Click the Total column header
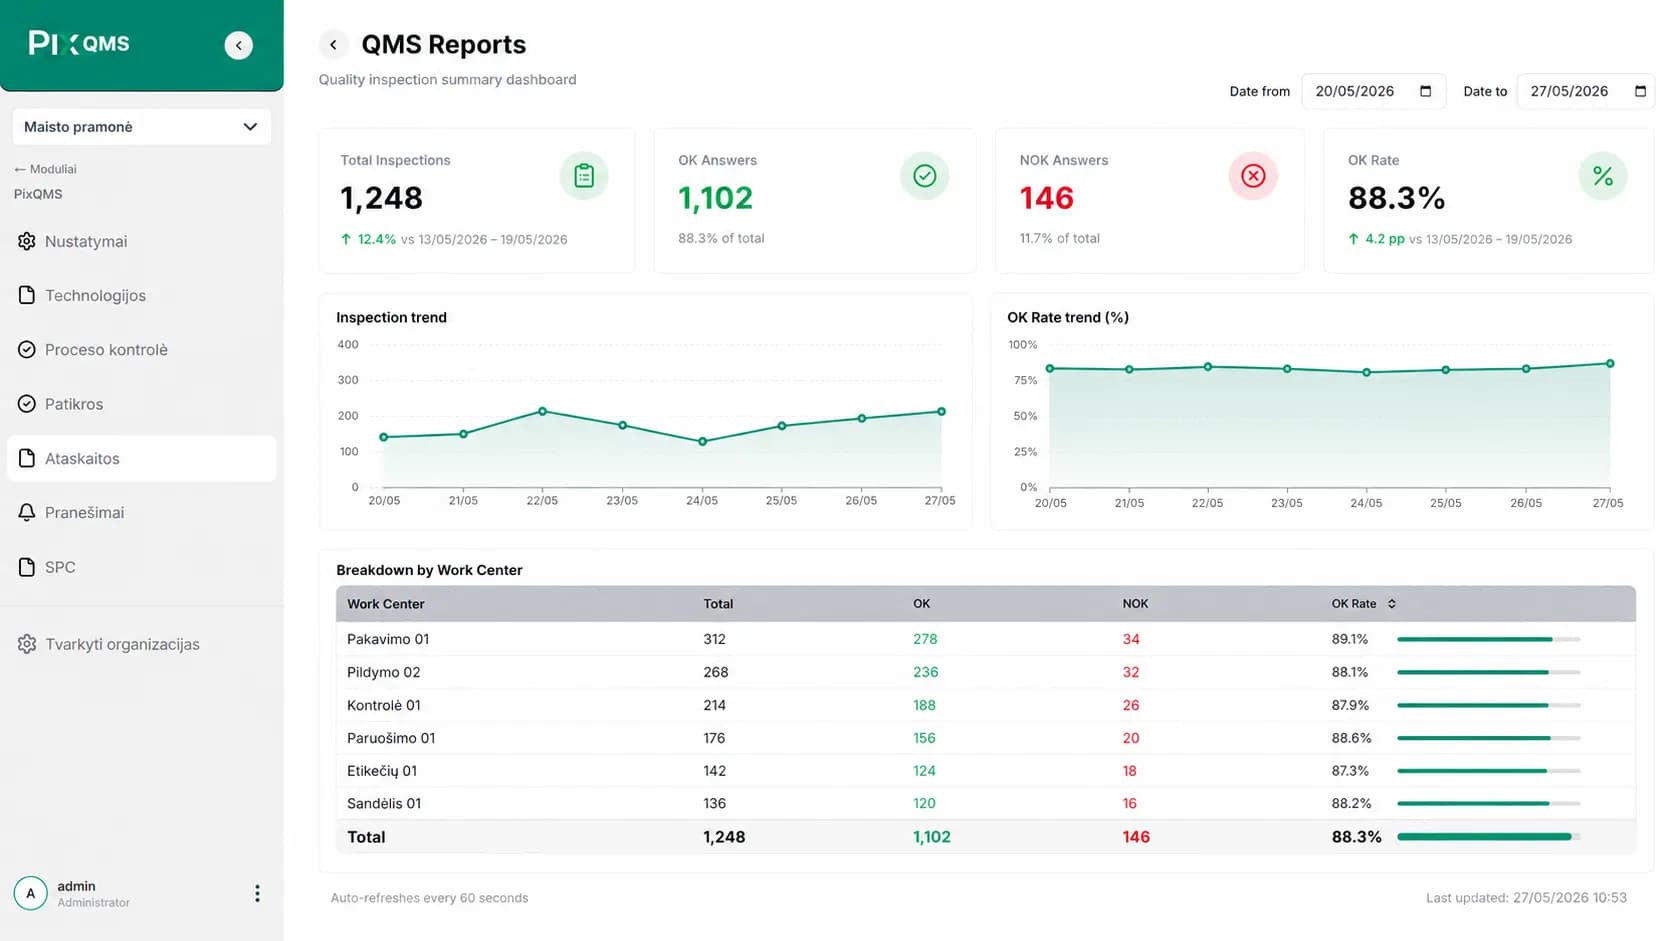This screenshot has height=941, width=1672. (718, 604)
